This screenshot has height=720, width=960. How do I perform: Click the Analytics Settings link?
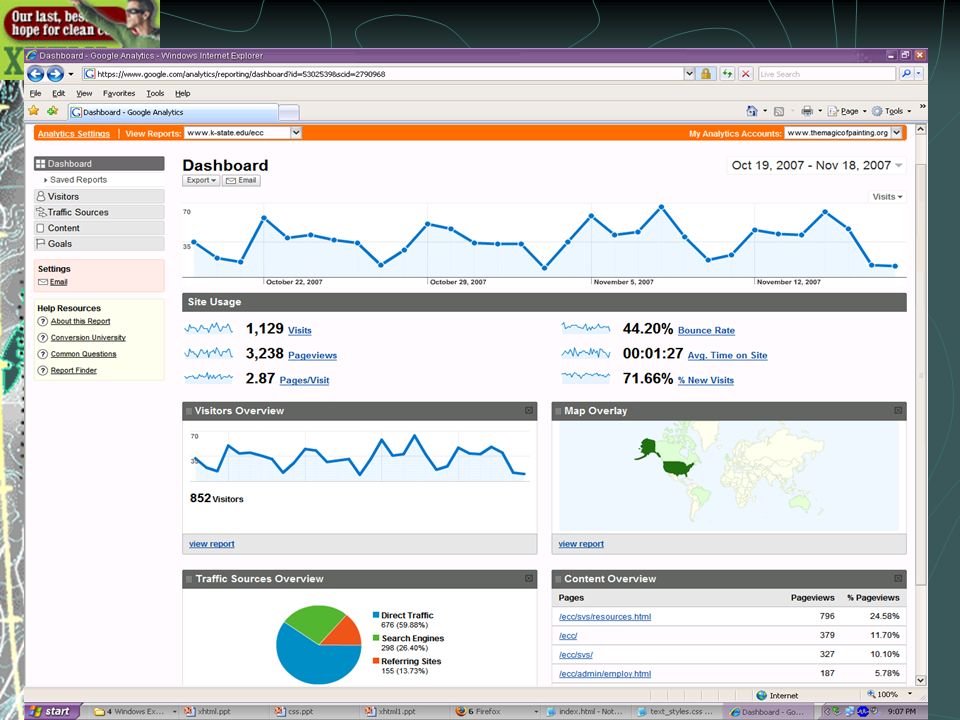point(73,133)
